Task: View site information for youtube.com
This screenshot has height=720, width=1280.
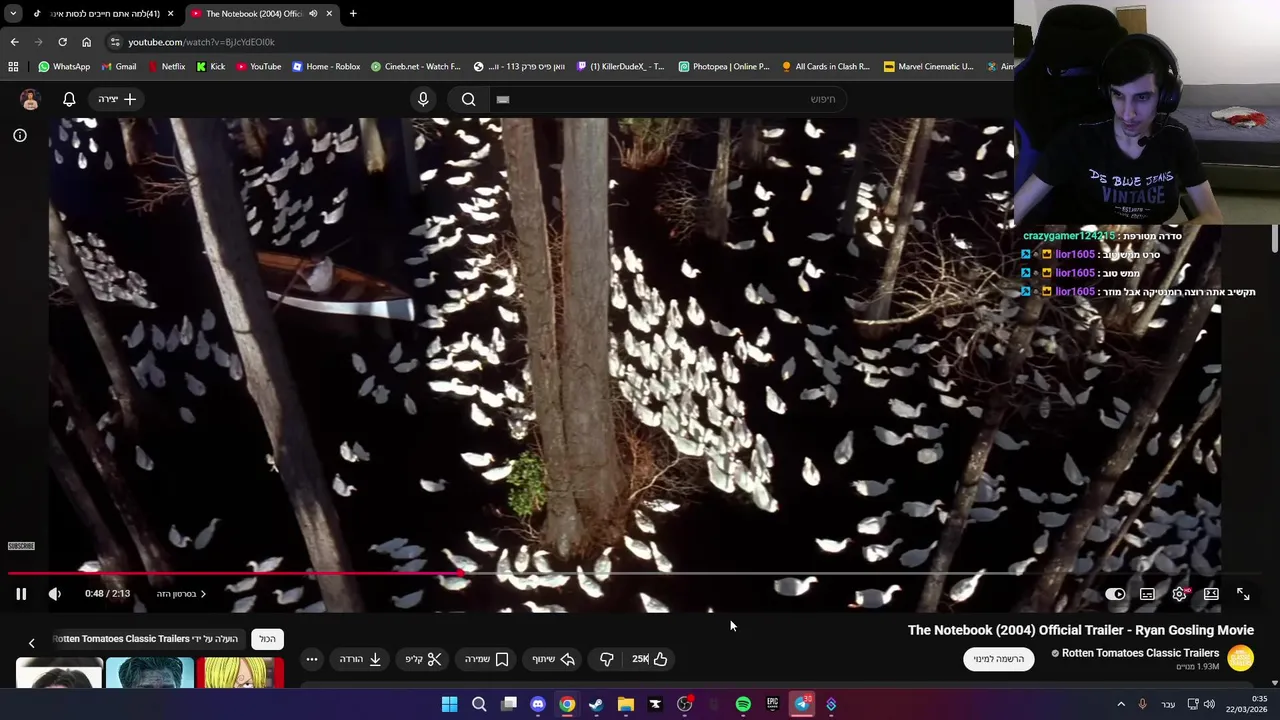Action: pos(115,42)
